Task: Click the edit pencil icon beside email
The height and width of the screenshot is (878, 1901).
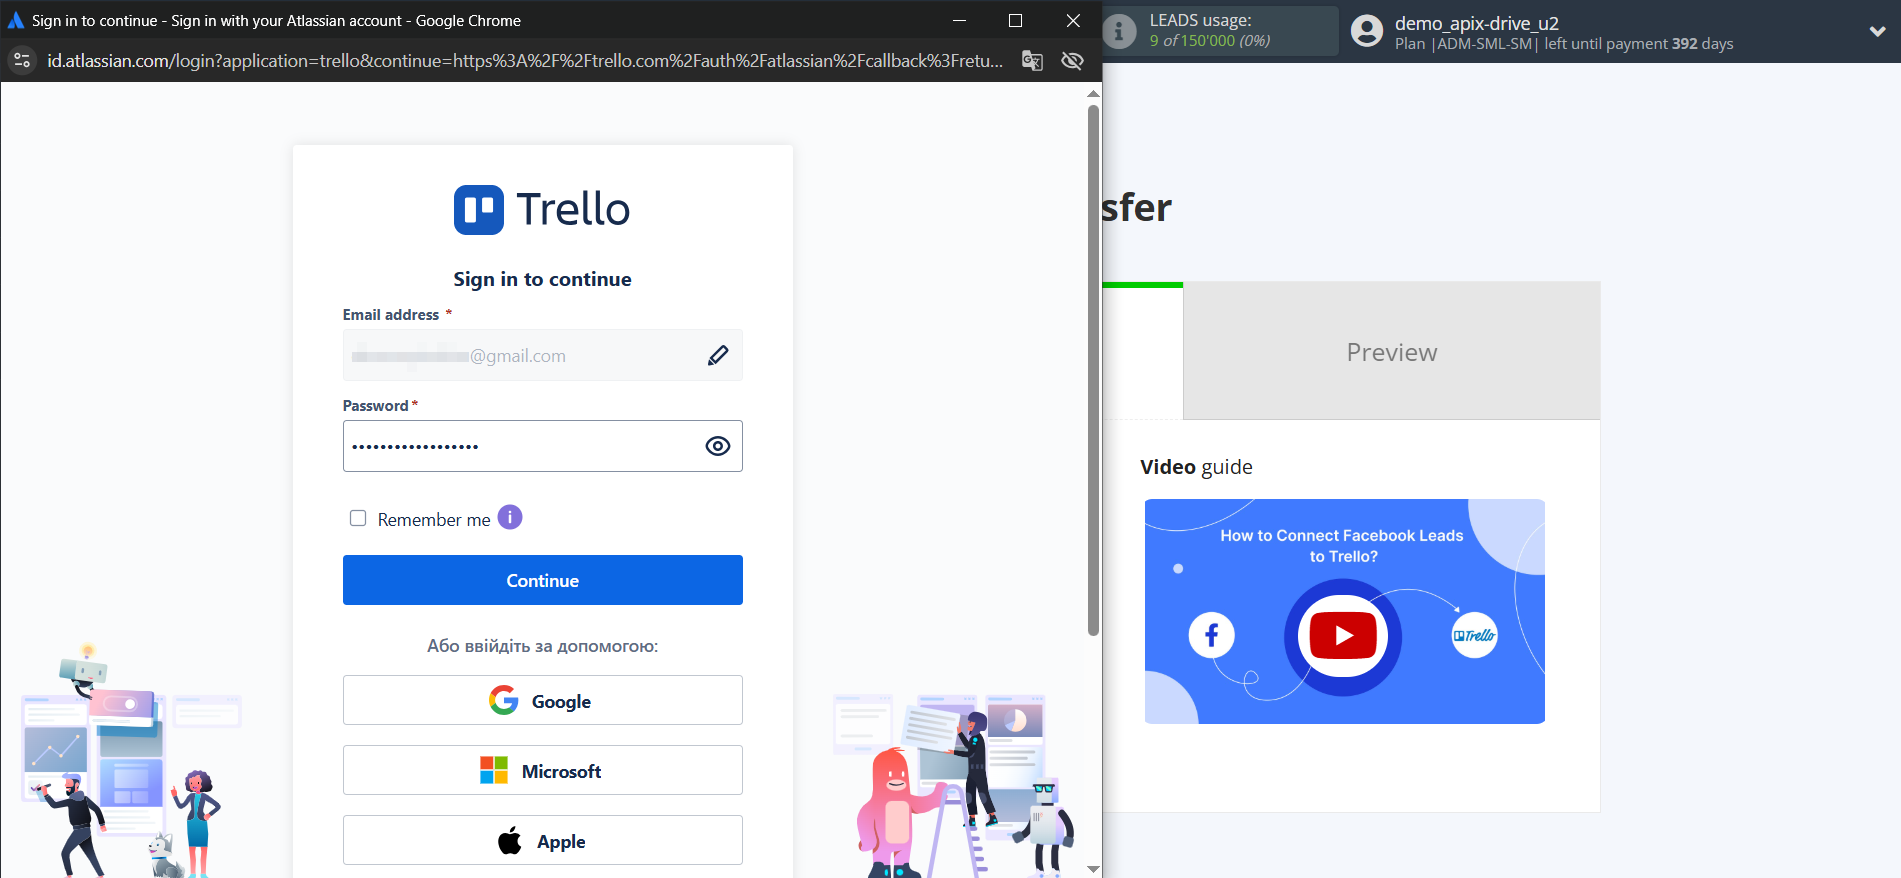Action: pyautogui.click(x=718, y=355)
